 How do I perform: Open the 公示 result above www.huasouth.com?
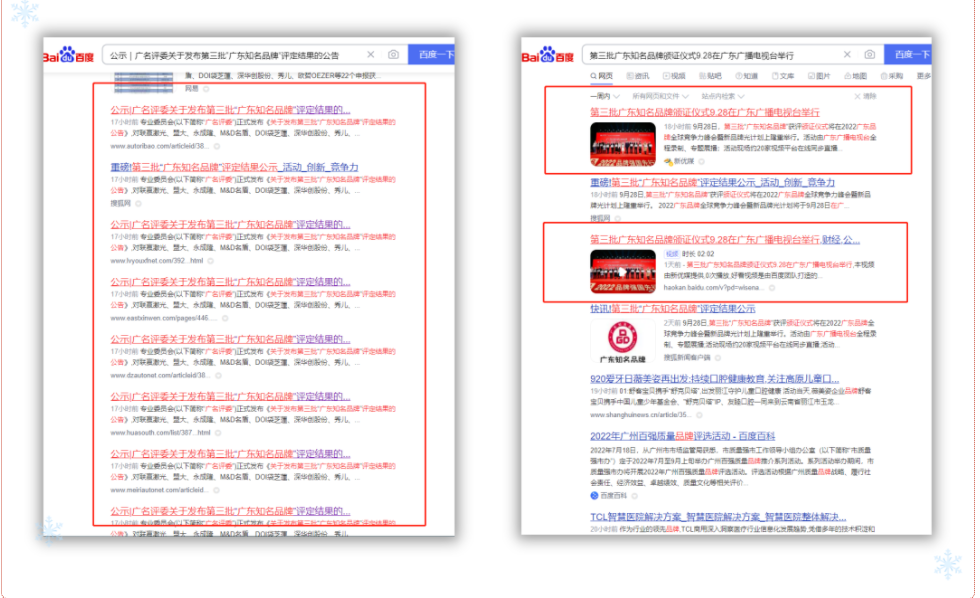tap(230, 397)
